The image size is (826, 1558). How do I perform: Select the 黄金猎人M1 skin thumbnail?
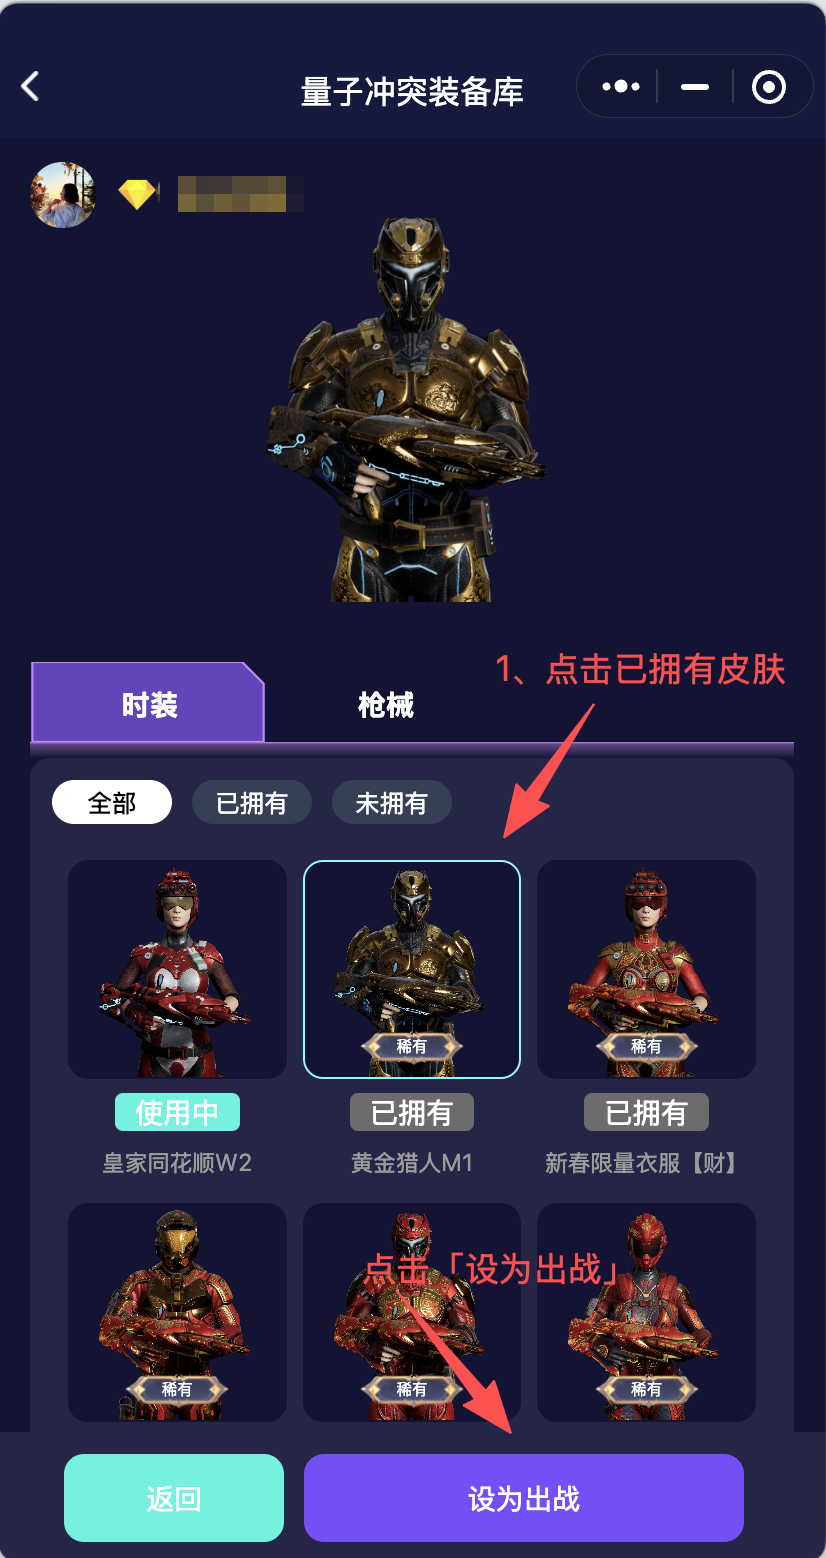pos(412,969)
